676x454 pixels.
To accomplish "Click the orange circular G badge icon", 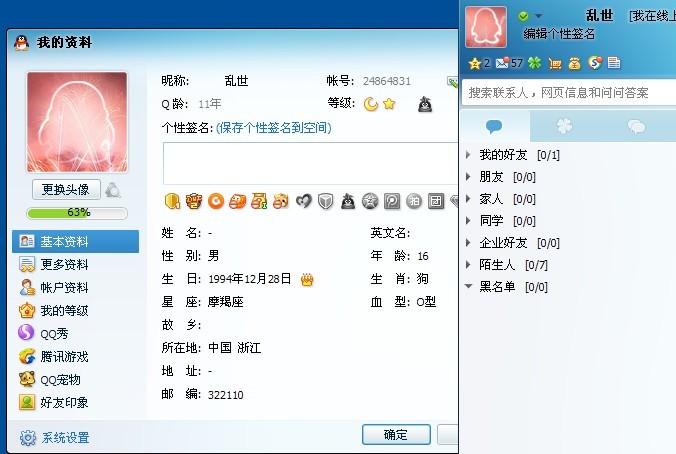I will tap(216, 201).
